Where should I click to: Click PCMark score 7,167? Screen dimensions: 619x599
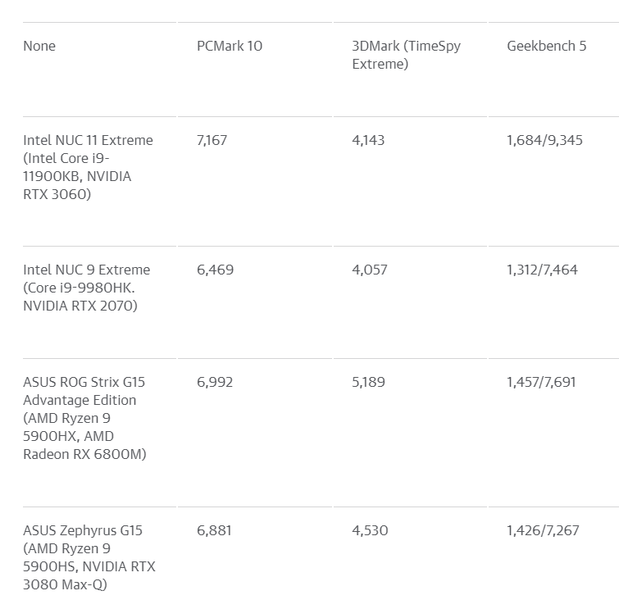point(212,140)
